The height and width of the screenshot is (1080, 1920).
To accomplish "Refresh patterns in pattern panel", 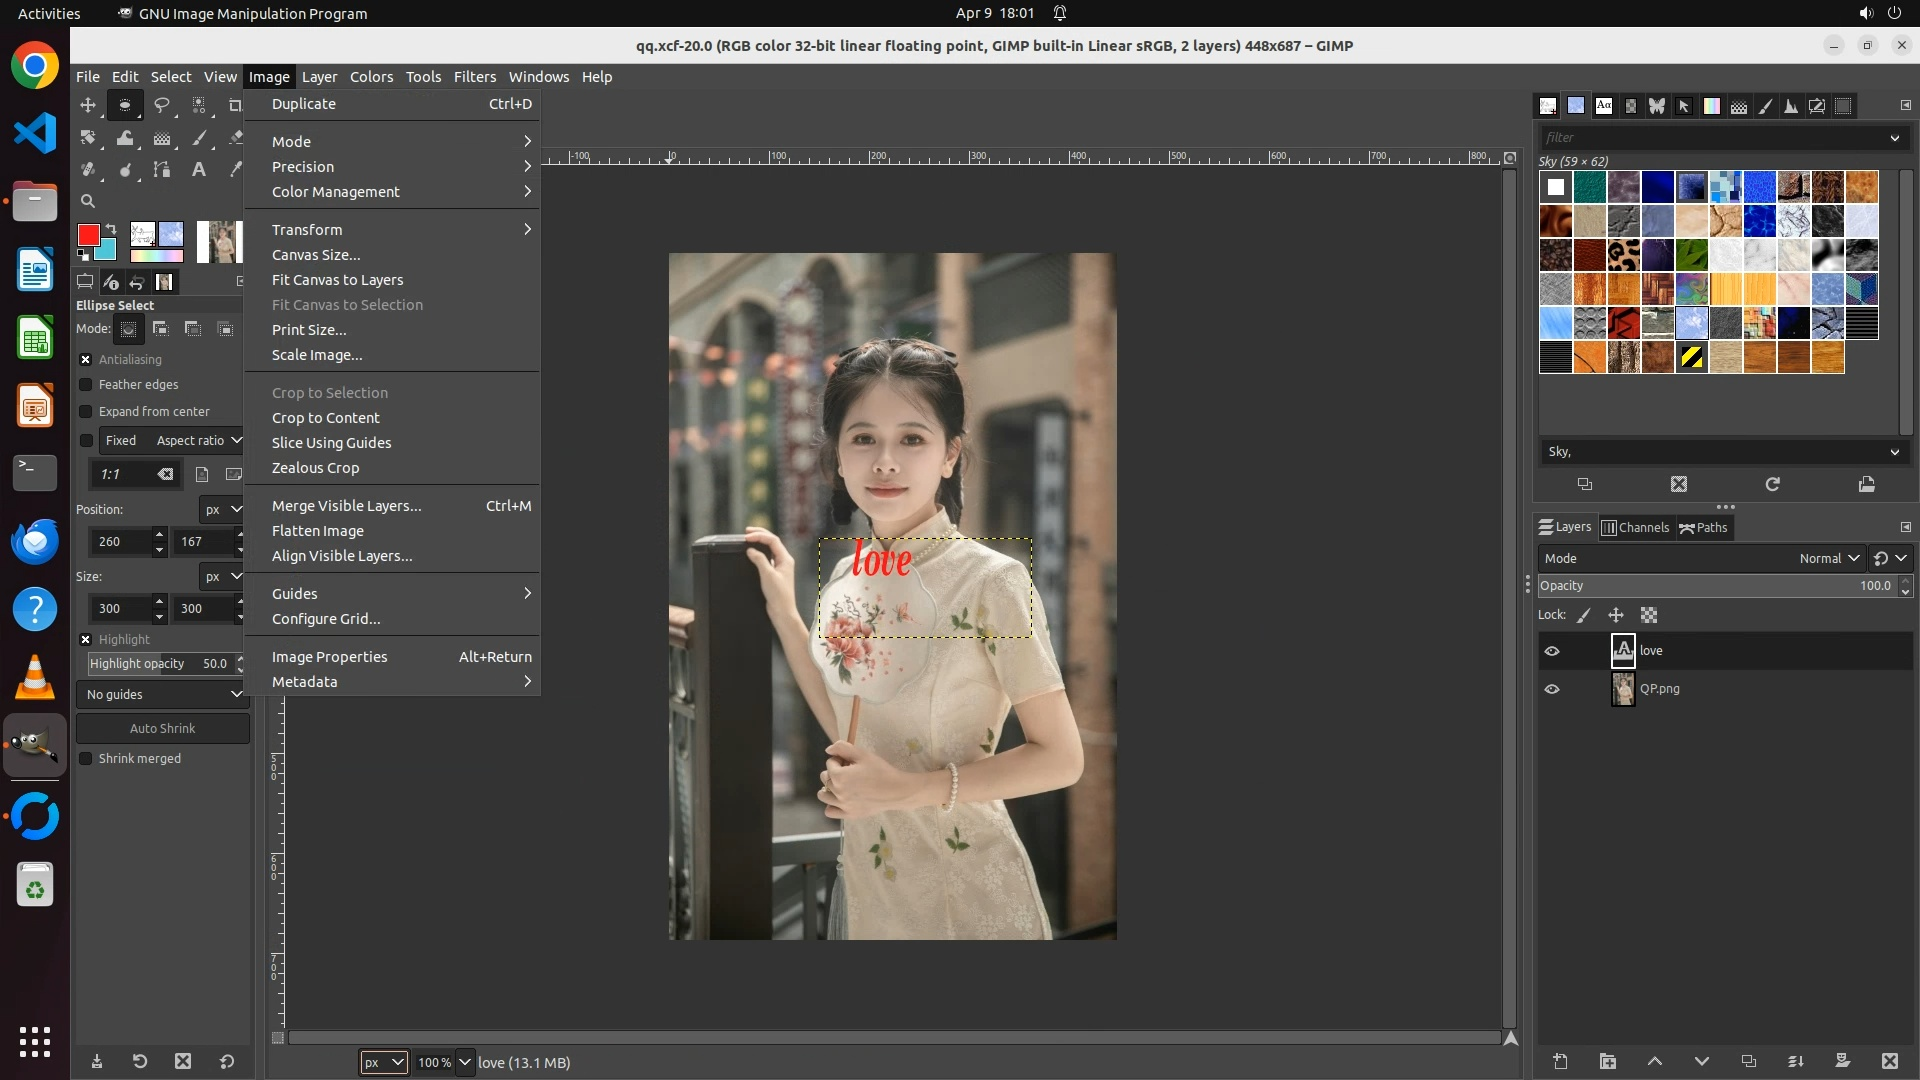I will 1772,484.
